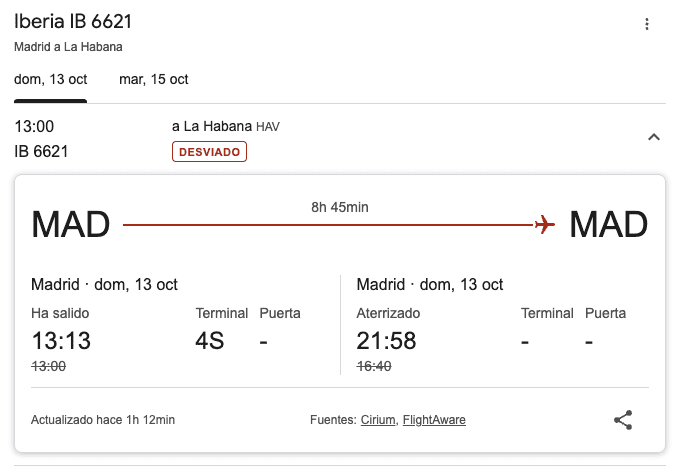The image size is (684, 467).
Task: Click the red flight progress line
Action: tap(329, 225)
